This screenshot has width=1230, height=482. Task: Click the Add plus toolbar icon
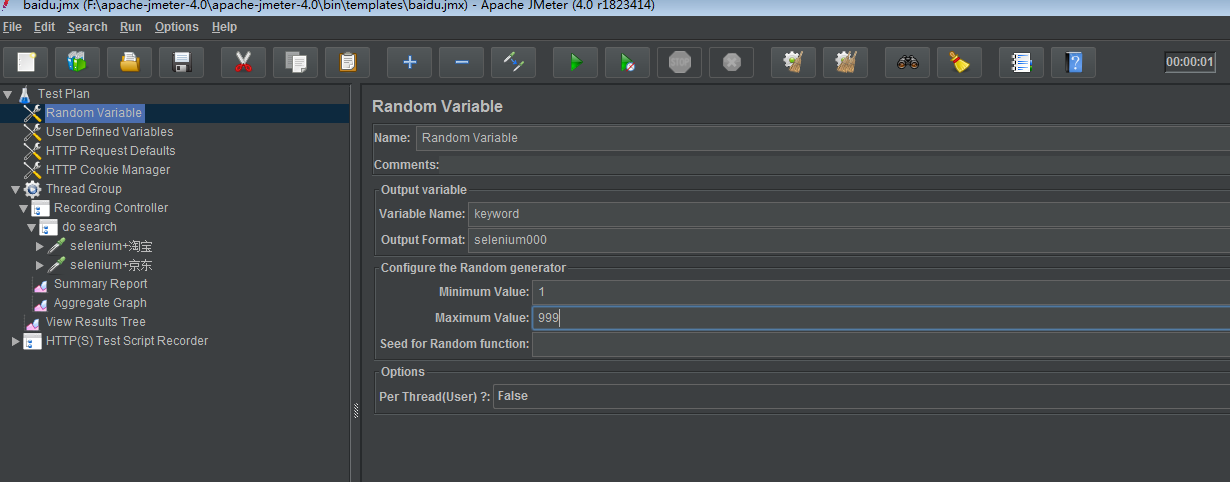click(409, 63)
